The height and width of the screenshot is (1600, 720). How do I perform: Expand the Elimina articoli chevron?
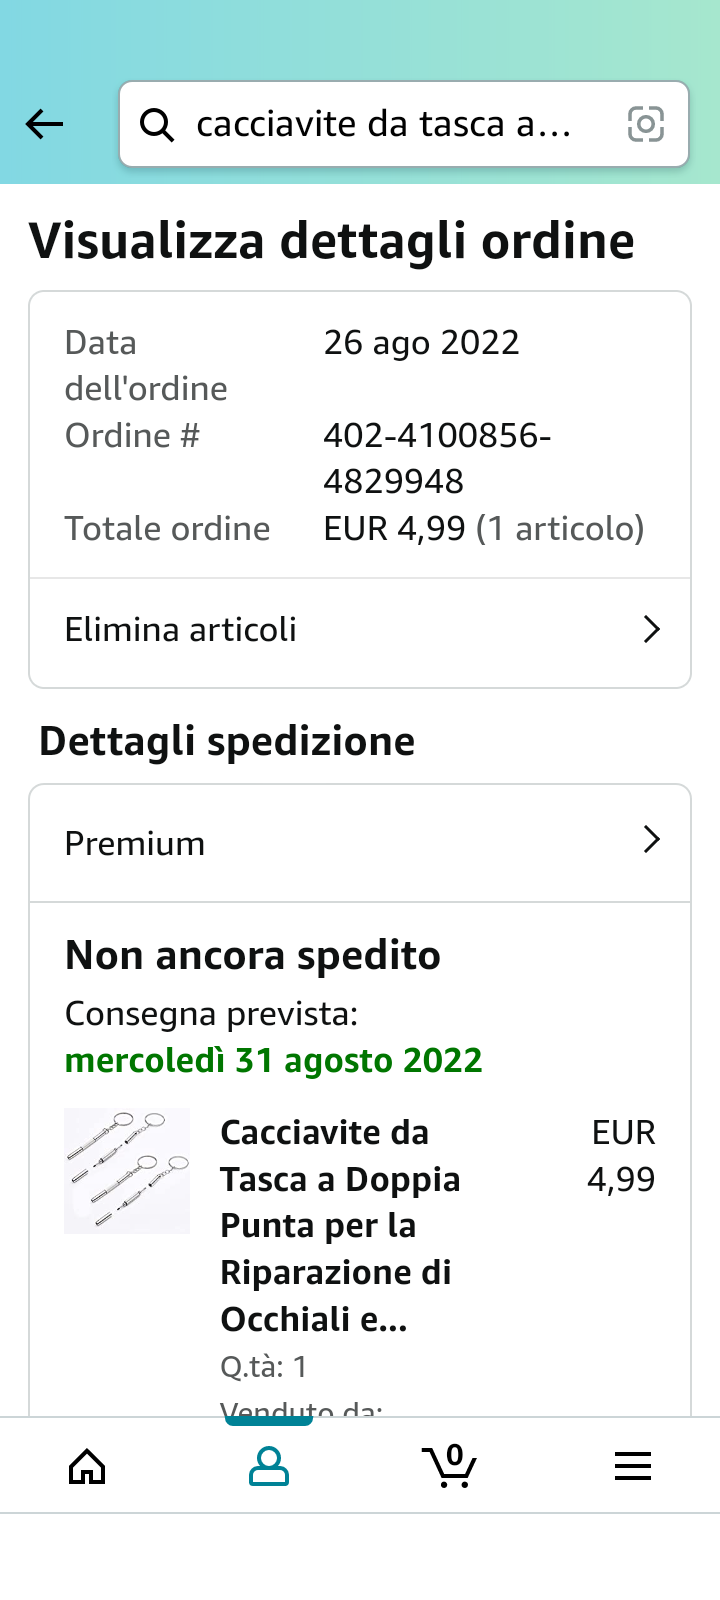[652, 630]
